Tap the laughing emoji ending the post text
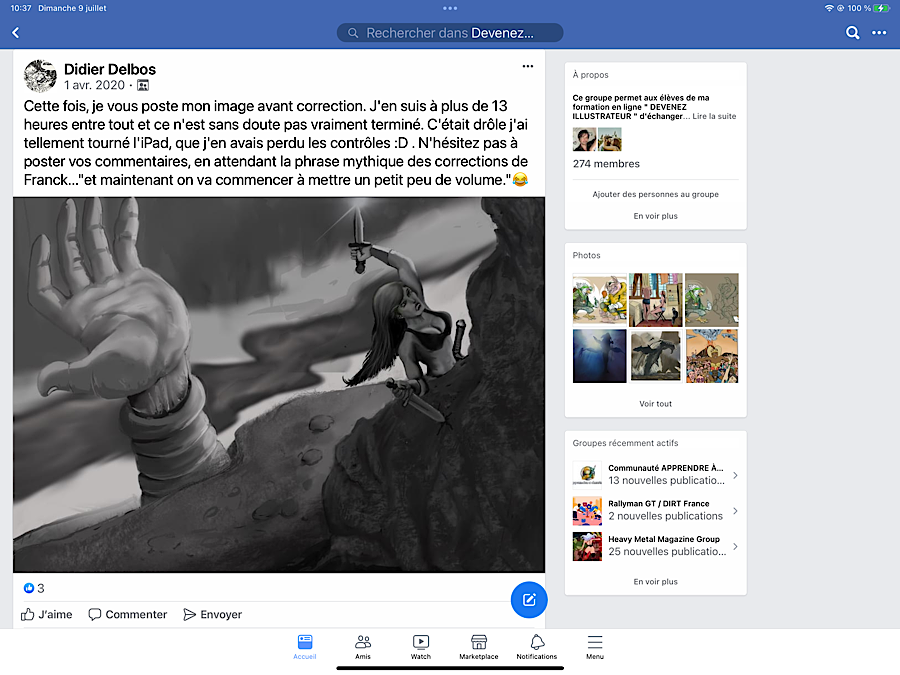 click(x=520, y=180)
